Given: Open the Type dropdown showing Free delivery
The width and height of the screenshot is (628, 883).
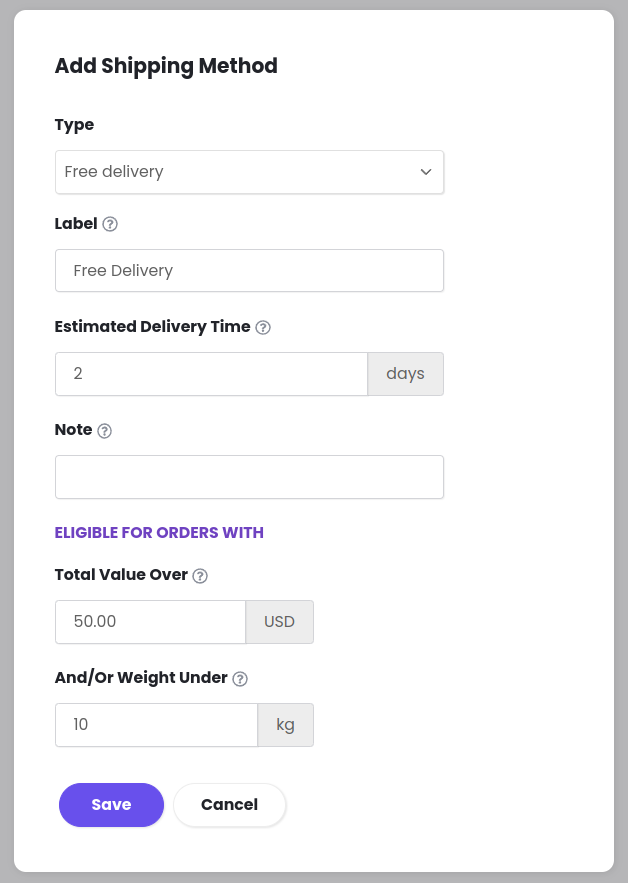Looking at the screenshot, I should tap(250, 172).
